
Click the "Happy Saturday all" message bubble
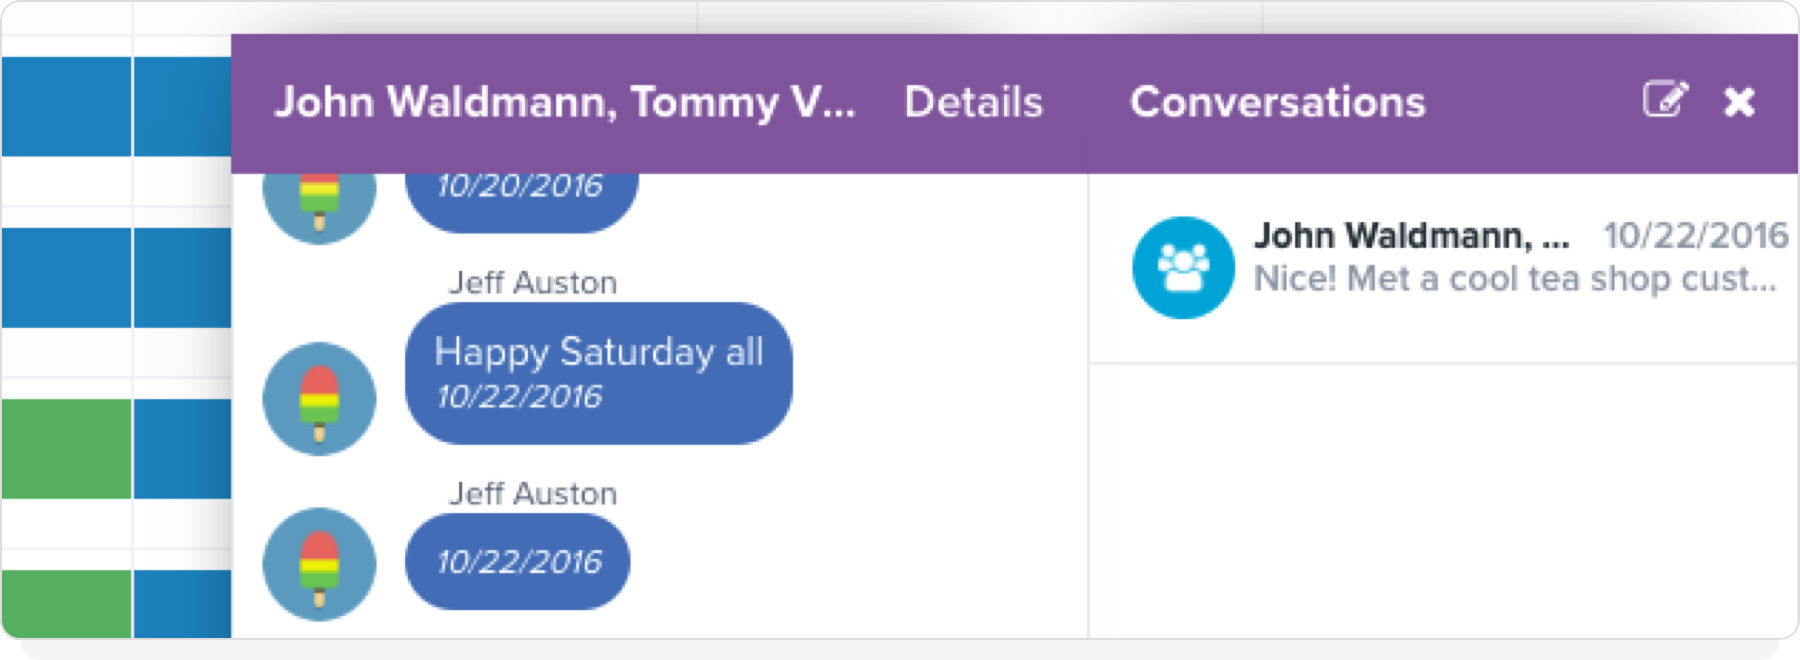(x=598, y=373)
